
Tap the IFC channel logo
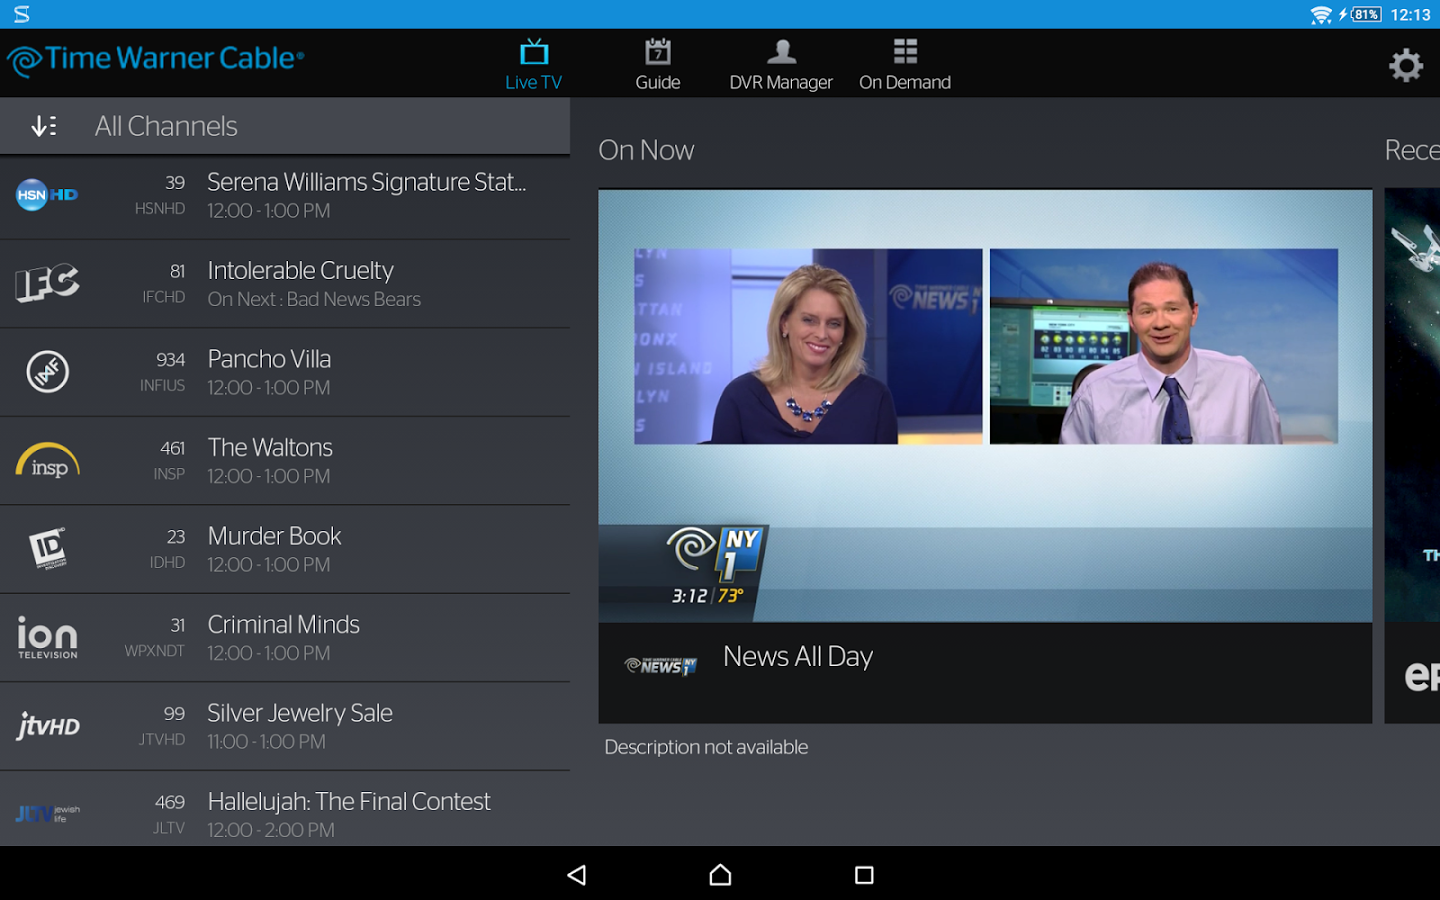(x=46, y=283)
